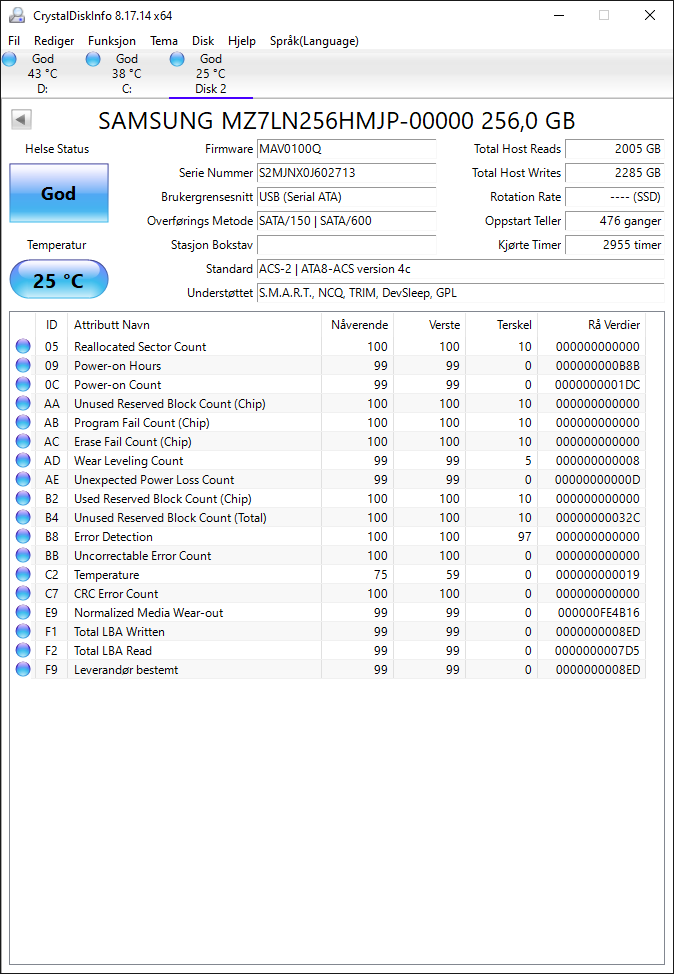Click status orb for Program Fail Count
Screen dimensions: 674x974
point(23,423)
